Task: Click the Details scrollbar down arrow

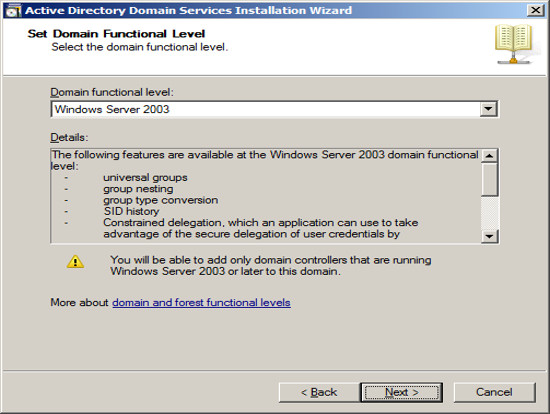Action: (x=490, y=236)
